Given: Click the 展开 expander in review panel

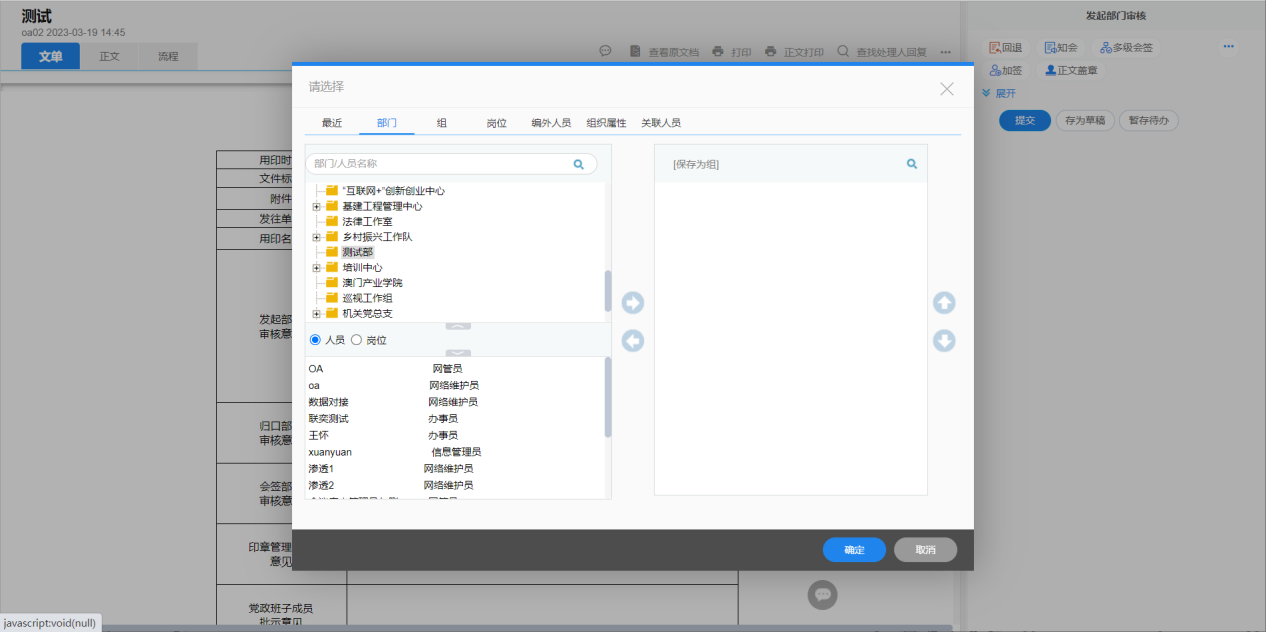Looking at the screenshot, I should (x=999, y=93).
